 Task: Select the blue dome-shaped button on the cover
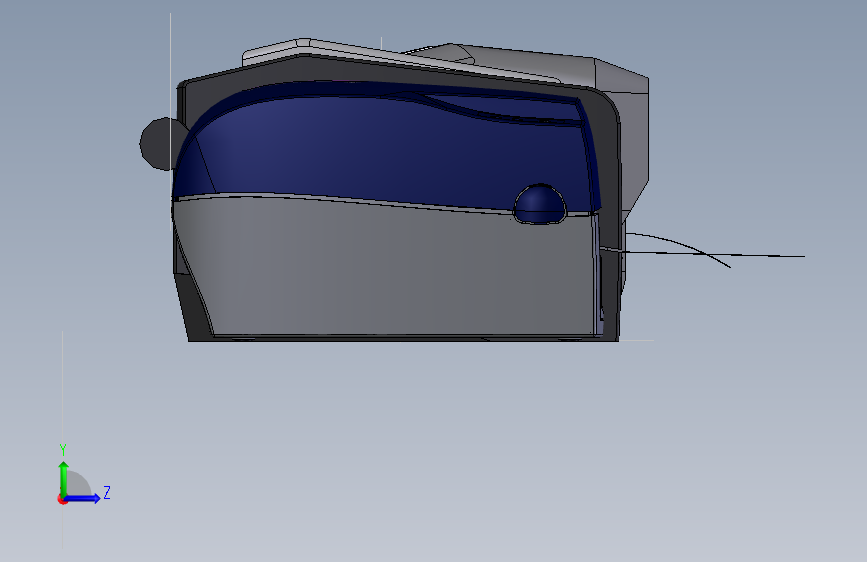(540, 204)
